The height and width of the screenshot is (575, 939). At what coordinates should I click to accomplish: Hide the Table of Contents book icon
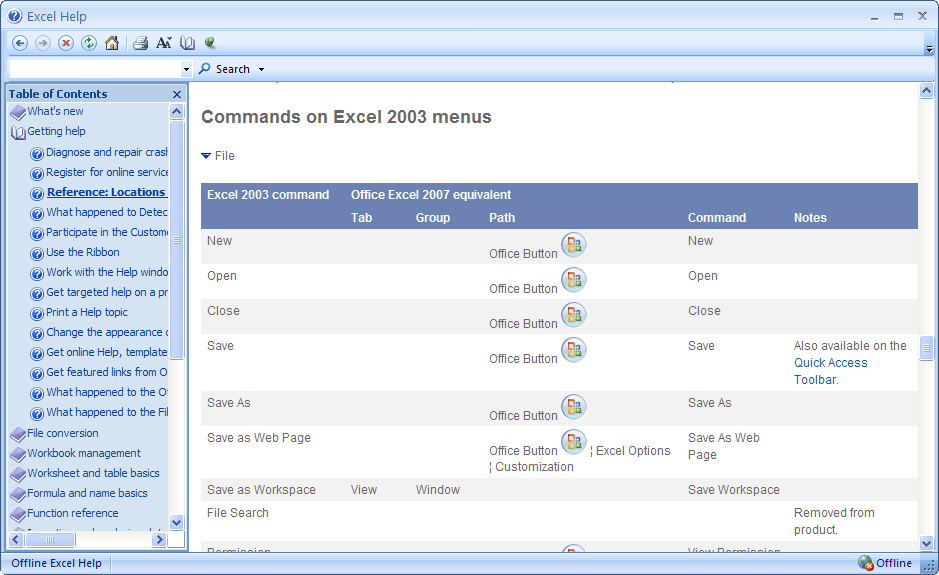point(187,43)
